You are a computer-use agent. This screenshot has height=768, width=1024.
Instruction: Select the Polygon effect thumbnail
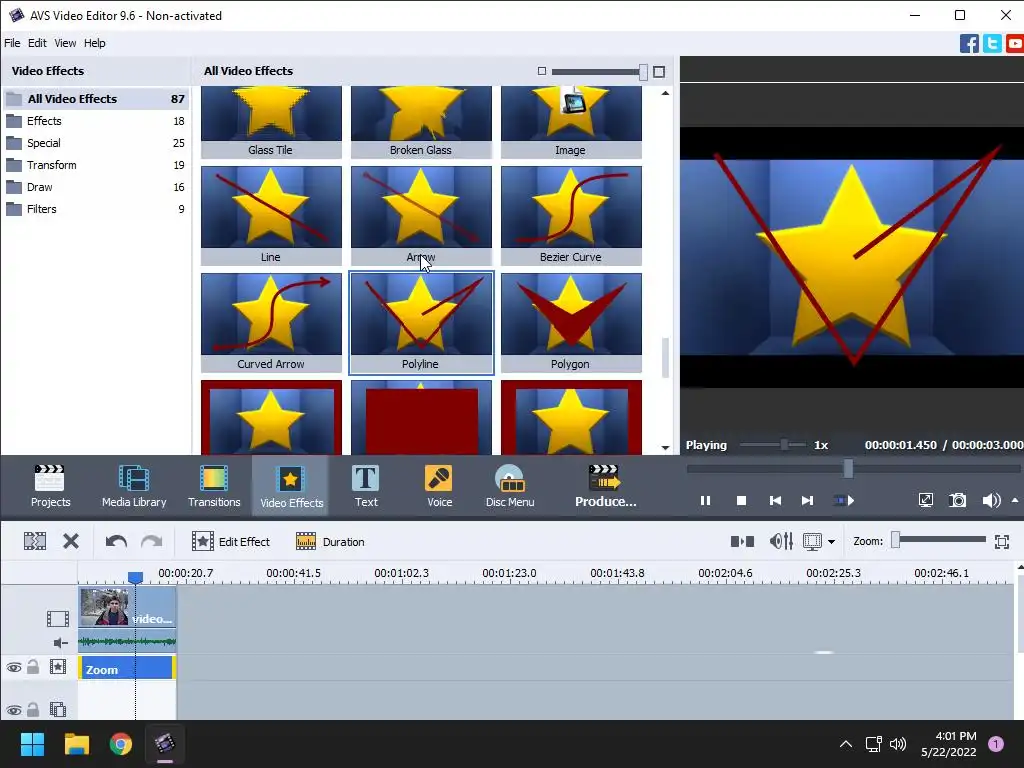(571, 323)
